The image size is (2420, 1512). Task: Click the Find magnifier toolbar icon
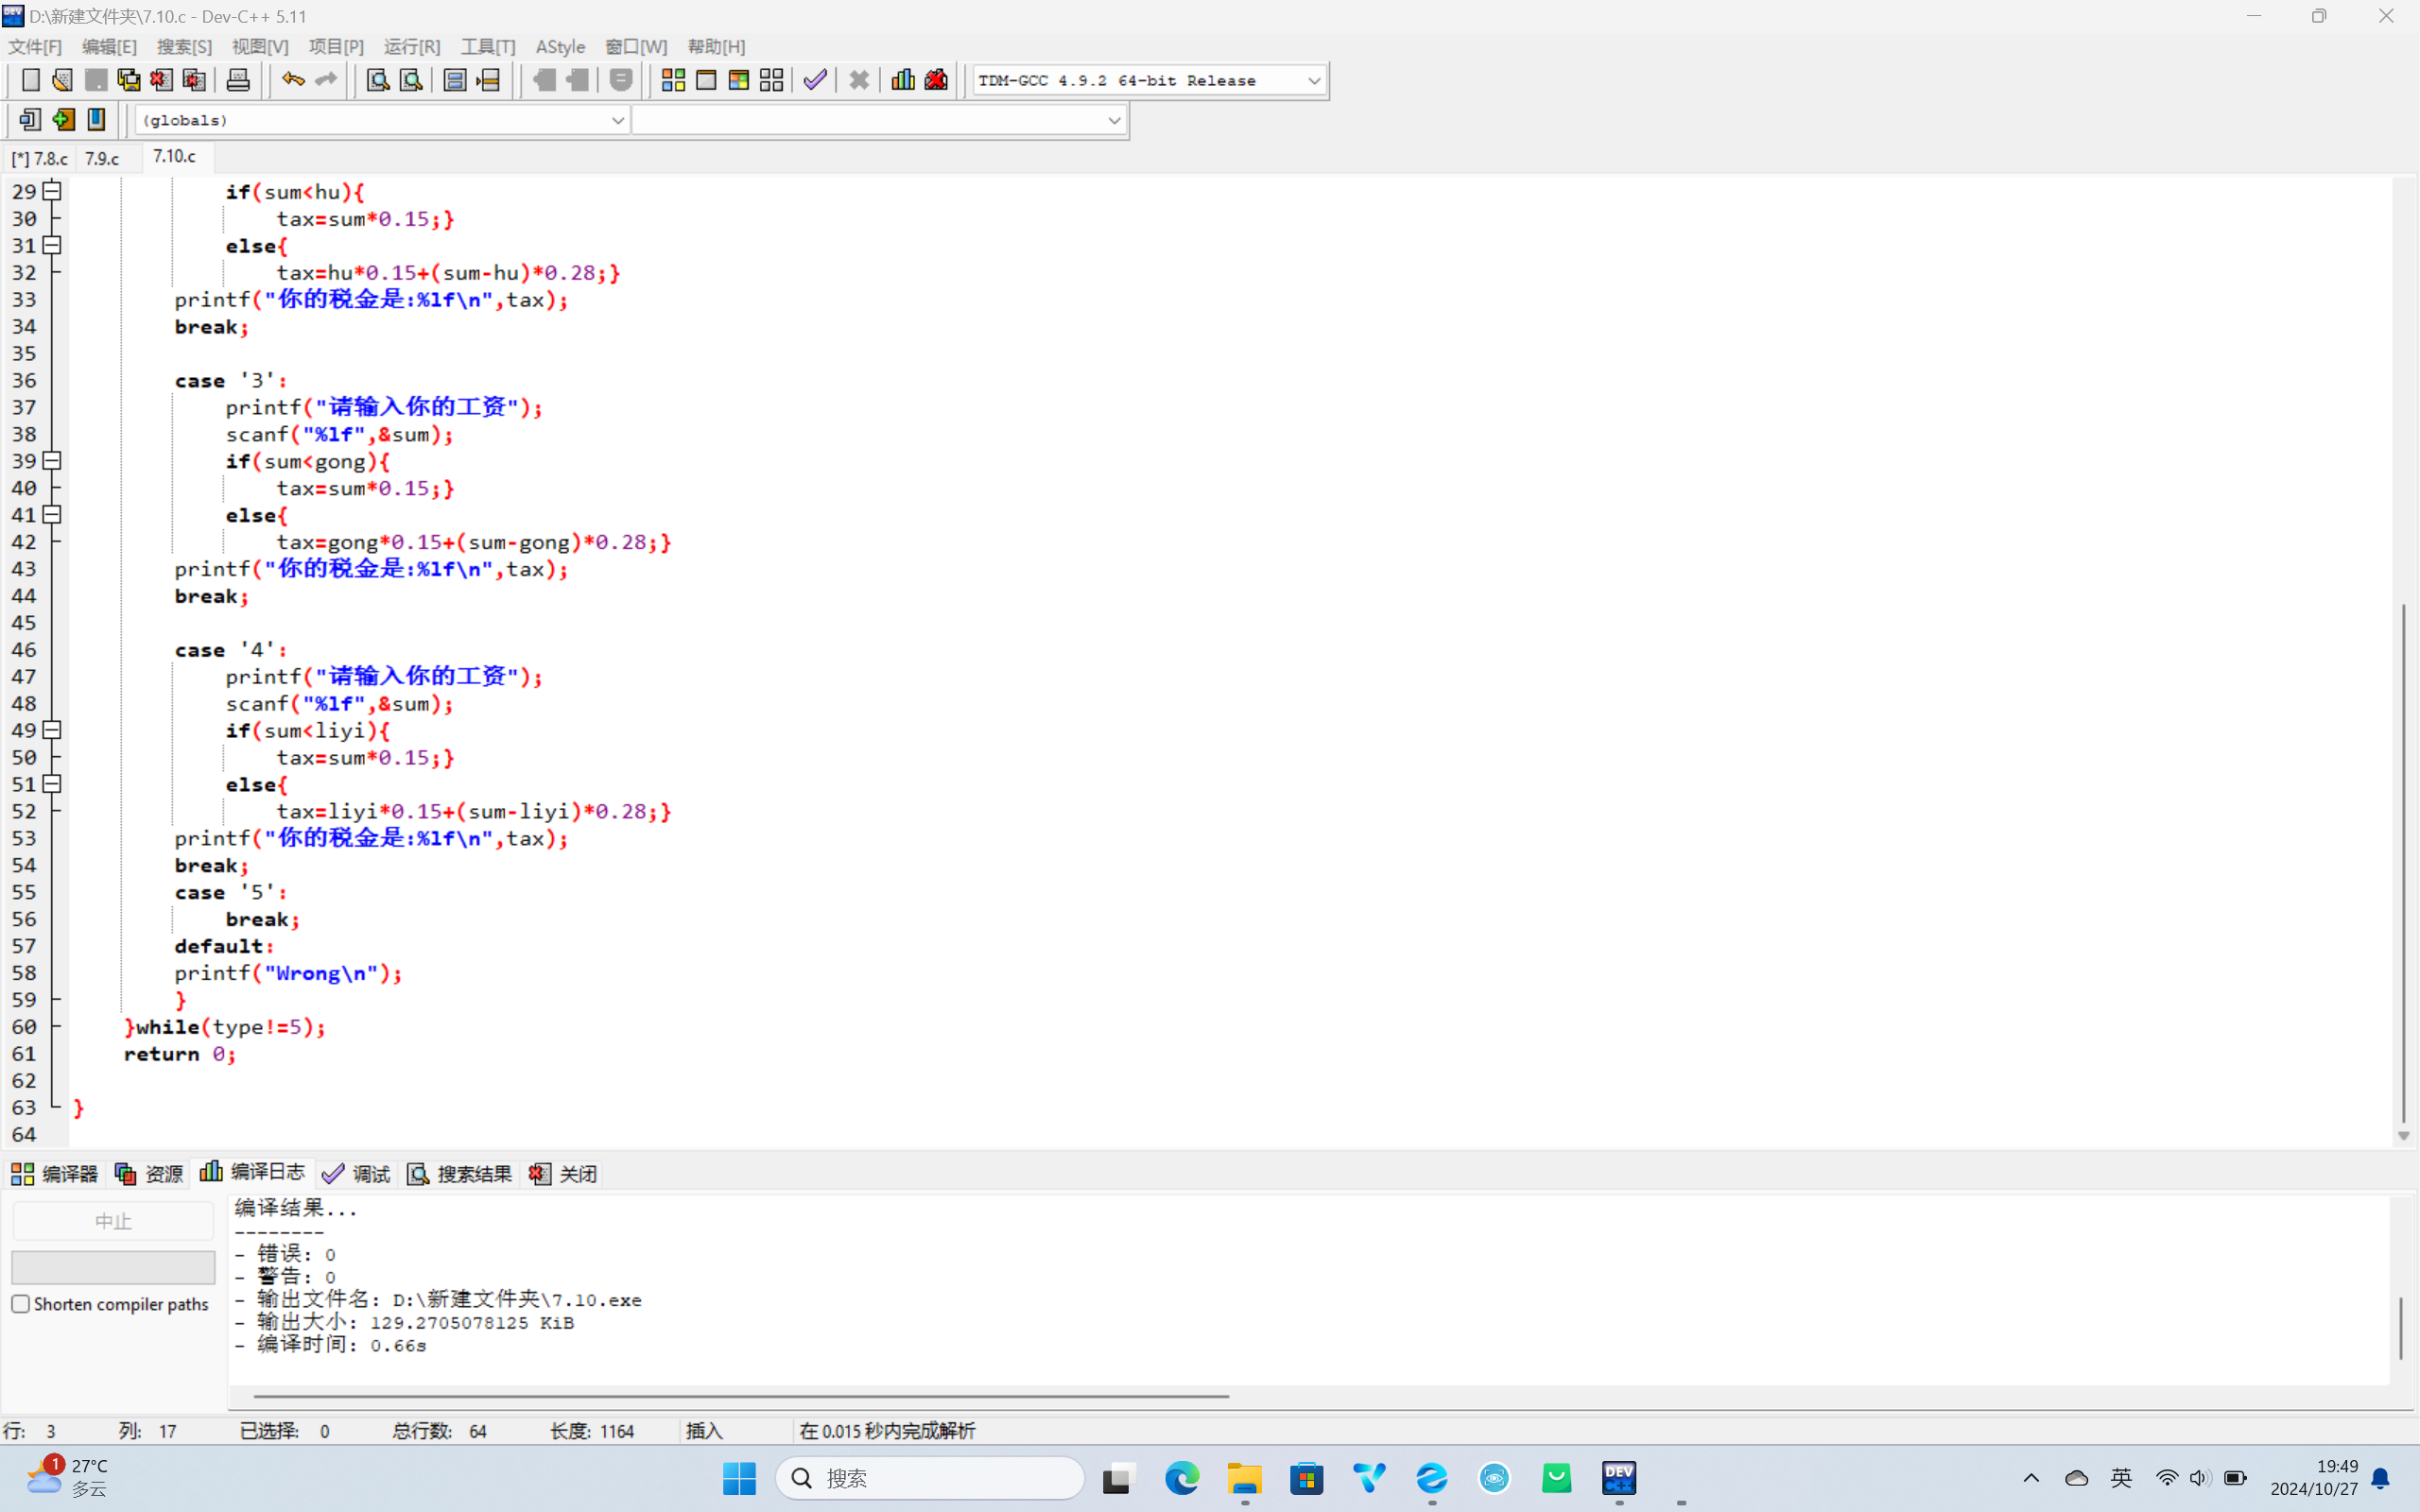(377, 80)
